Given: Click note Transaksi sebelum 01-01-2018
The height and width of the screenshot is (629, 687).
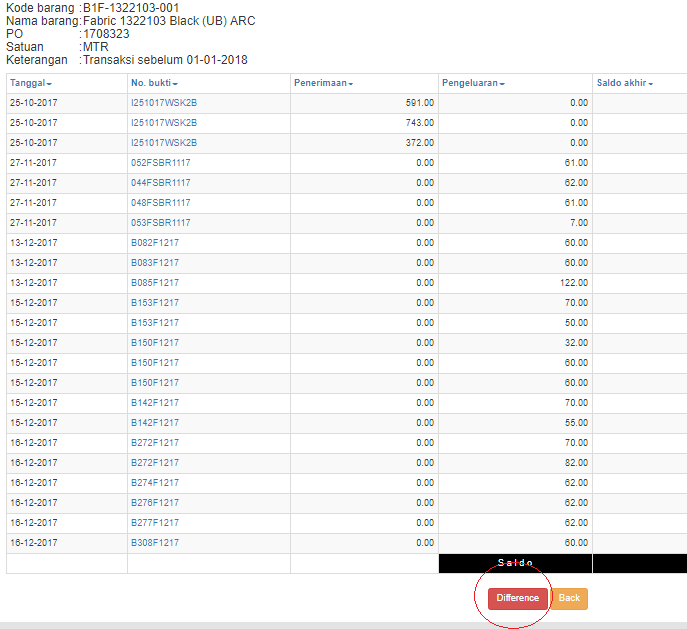Looking at the screenshot, I should coord(165,60).
